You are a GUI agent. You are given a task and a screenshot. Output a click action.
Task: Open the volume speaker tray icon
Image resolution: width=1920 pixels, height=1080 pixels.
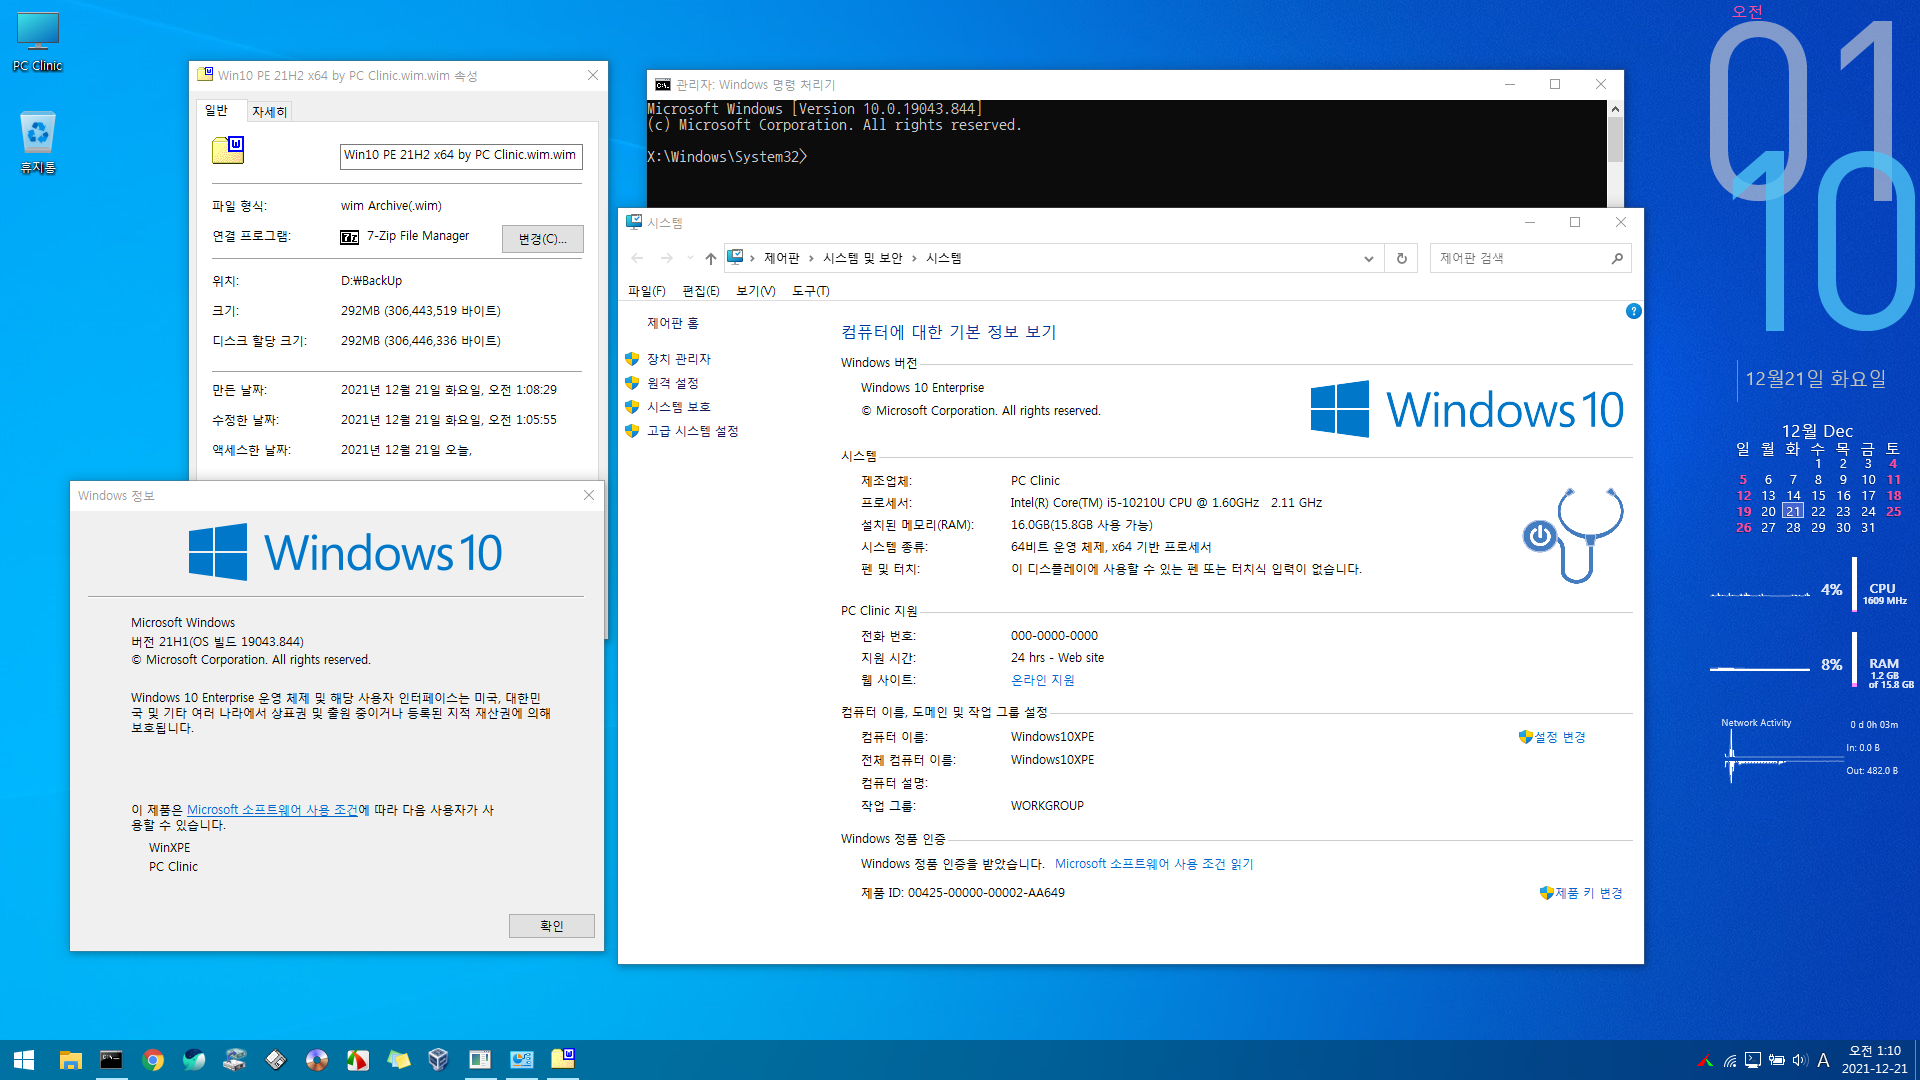point(1800,1061)
